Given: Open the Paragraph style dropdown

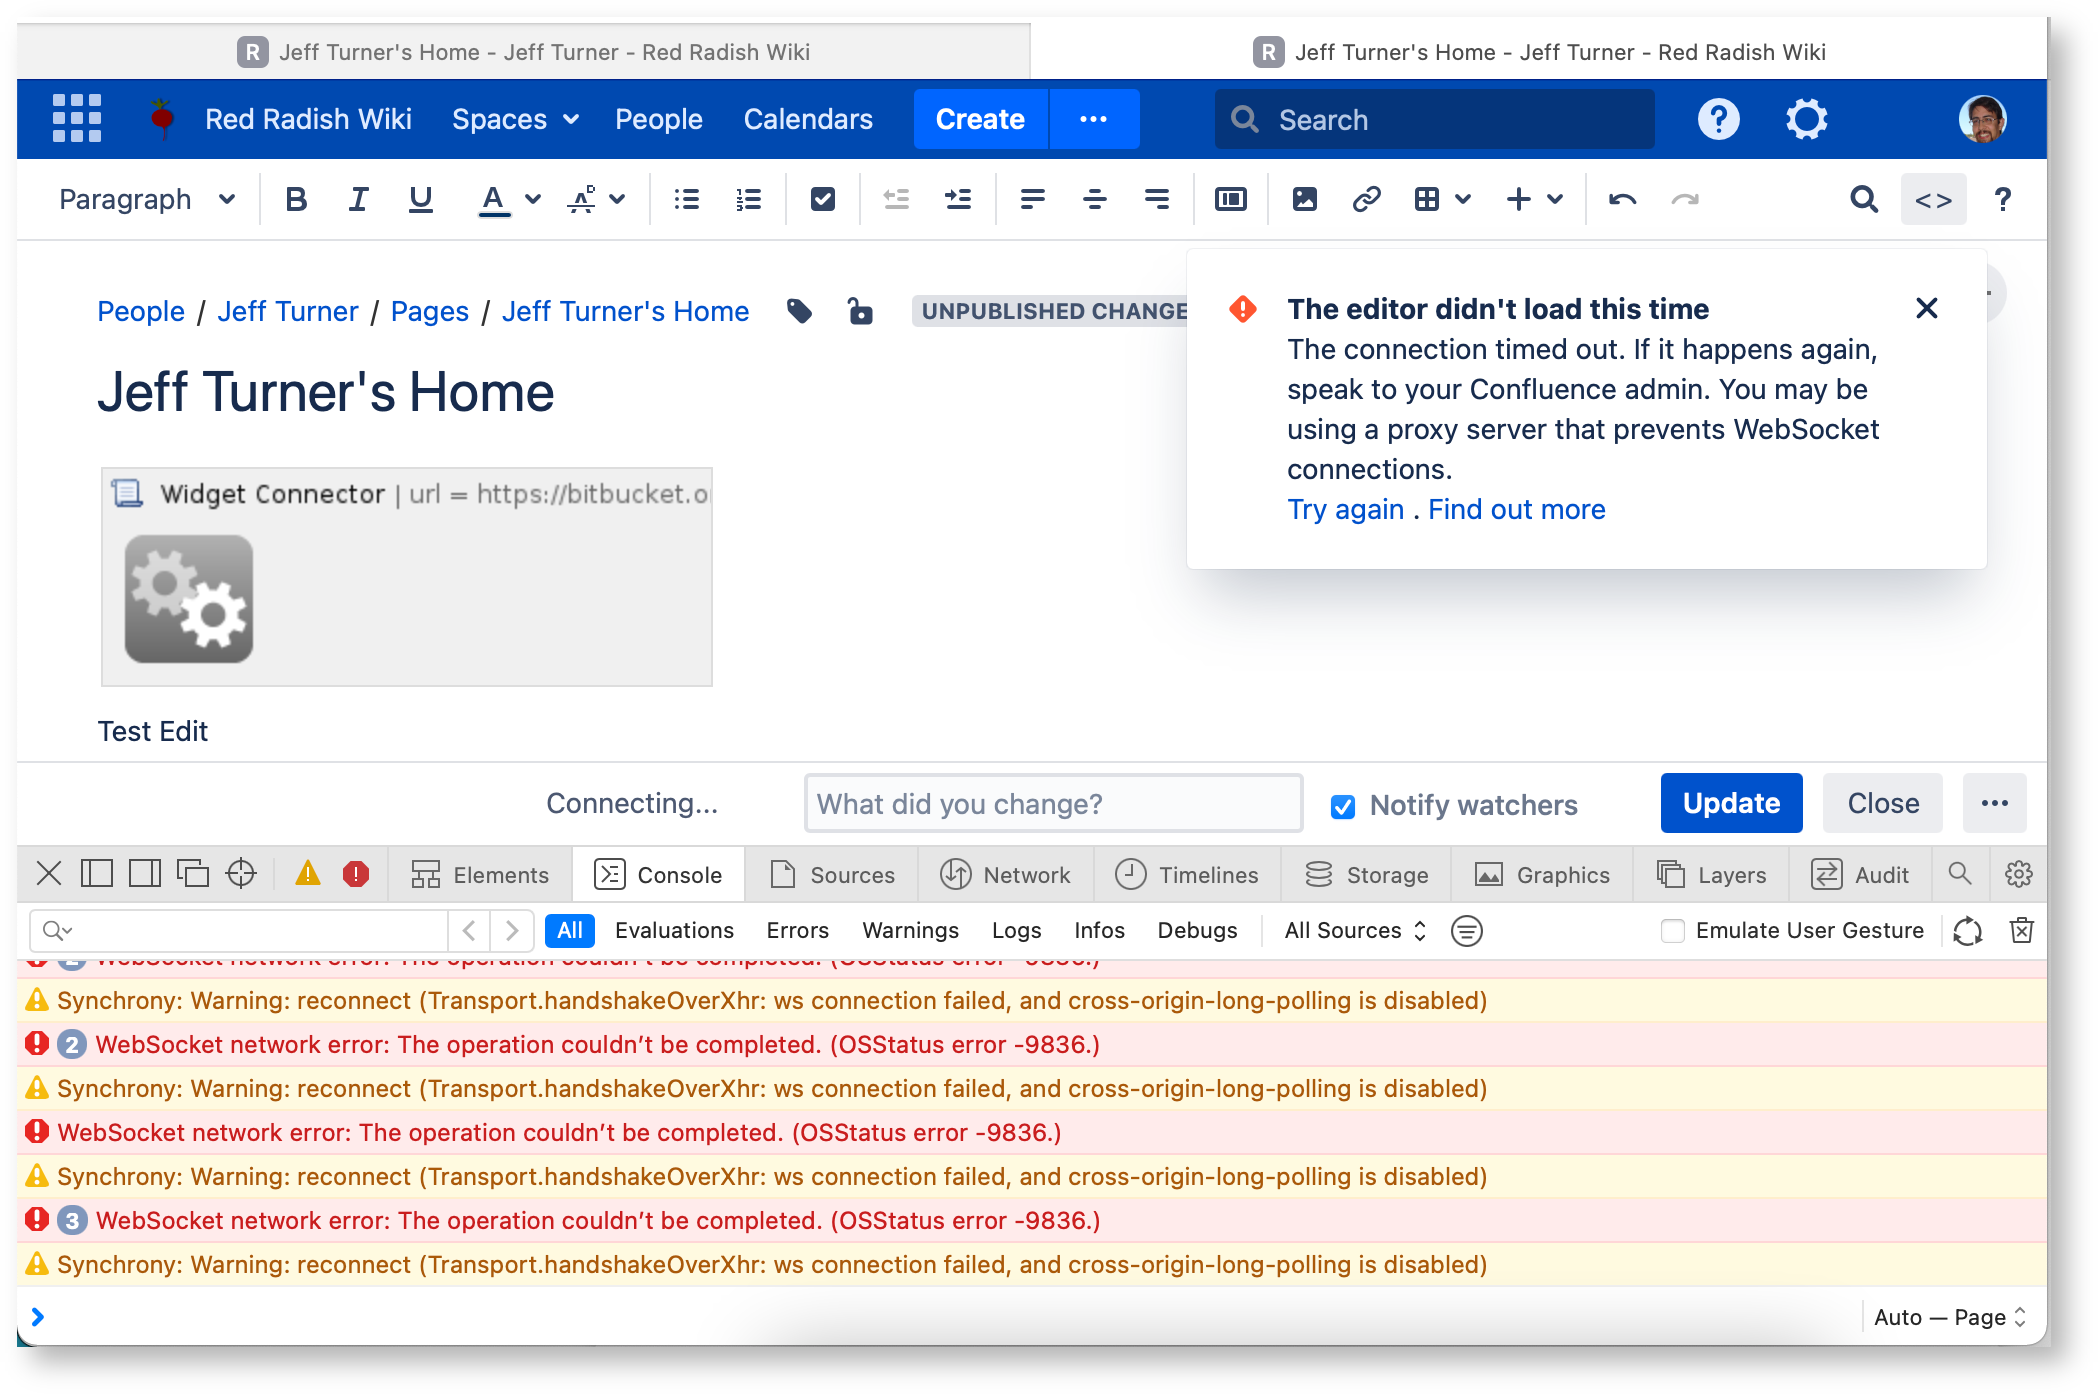Looking at the screenshot, I should (x=147, y=199).
